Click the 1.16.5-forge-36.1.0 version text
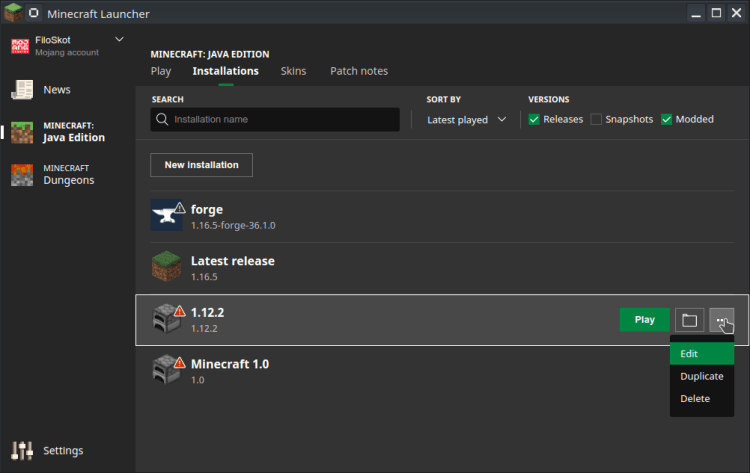The image size is (750, 473). click(233, 225)
